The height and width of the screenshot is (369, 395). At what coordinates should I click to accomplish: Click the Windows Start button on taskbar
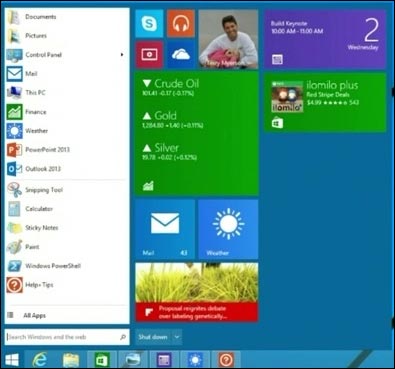pyautogui.click(x=12, y=360)
